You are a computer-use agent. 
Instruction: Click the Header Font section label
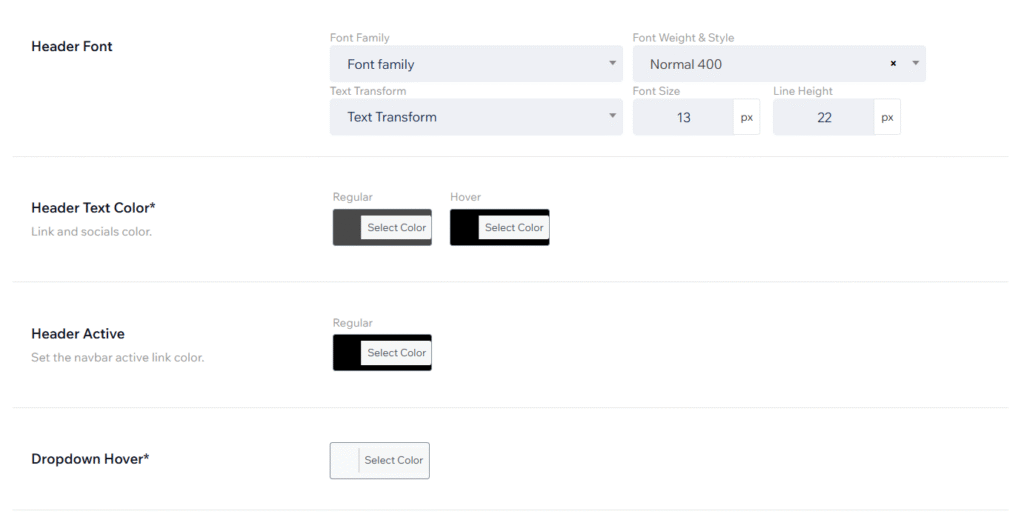click(72, 46)
